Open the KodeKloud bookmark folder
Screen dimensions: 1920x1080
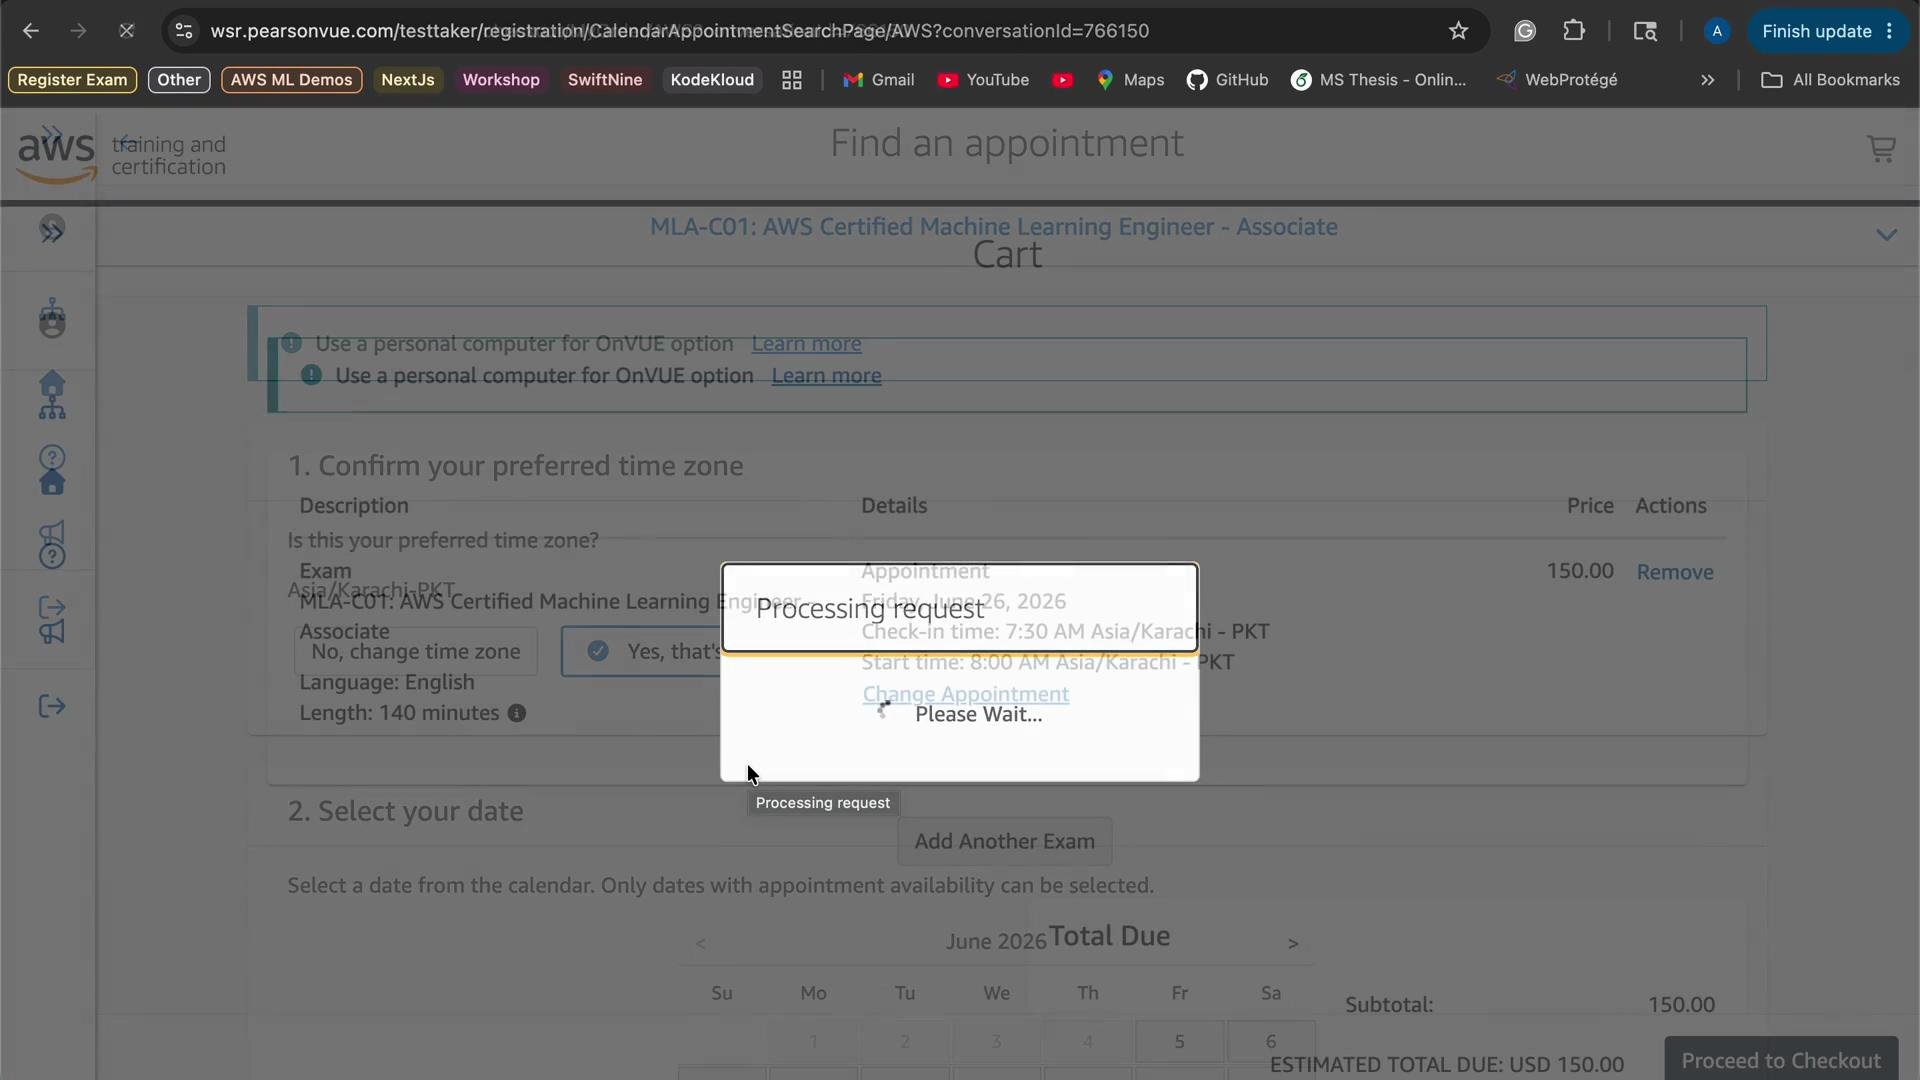(x=712, y=80)
